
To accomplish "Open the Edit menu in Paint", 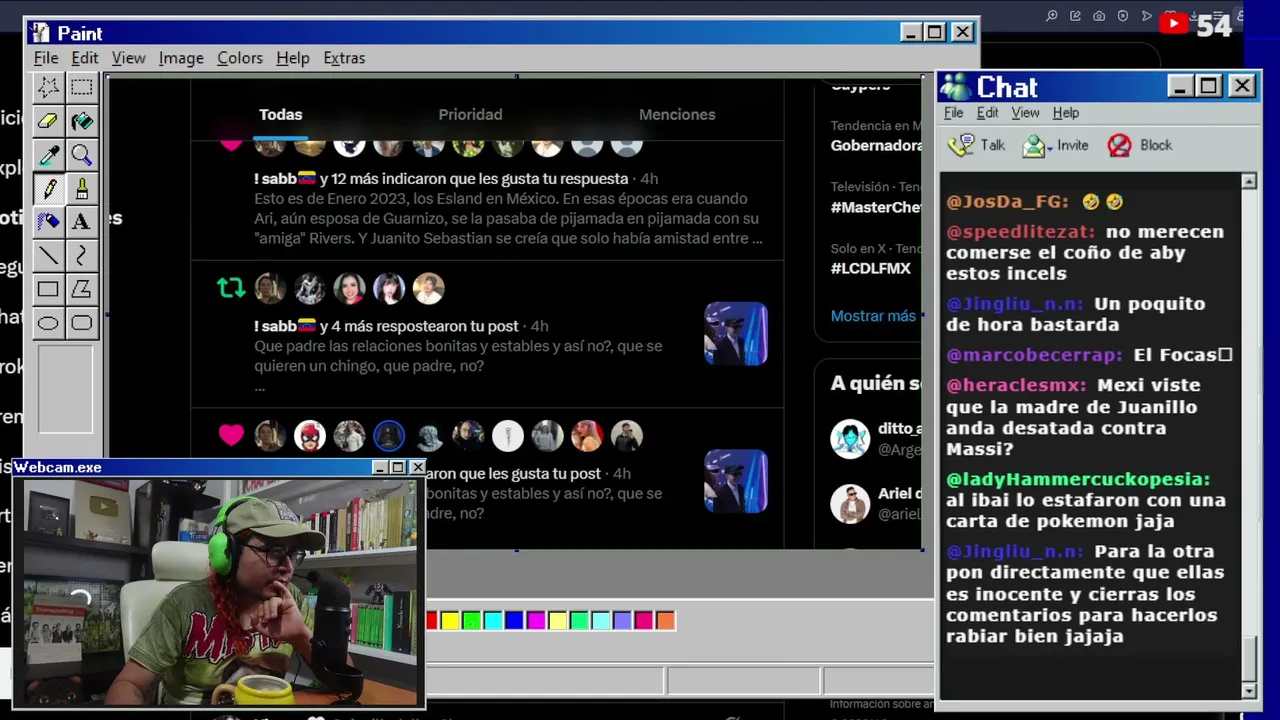I will (84, 58).
